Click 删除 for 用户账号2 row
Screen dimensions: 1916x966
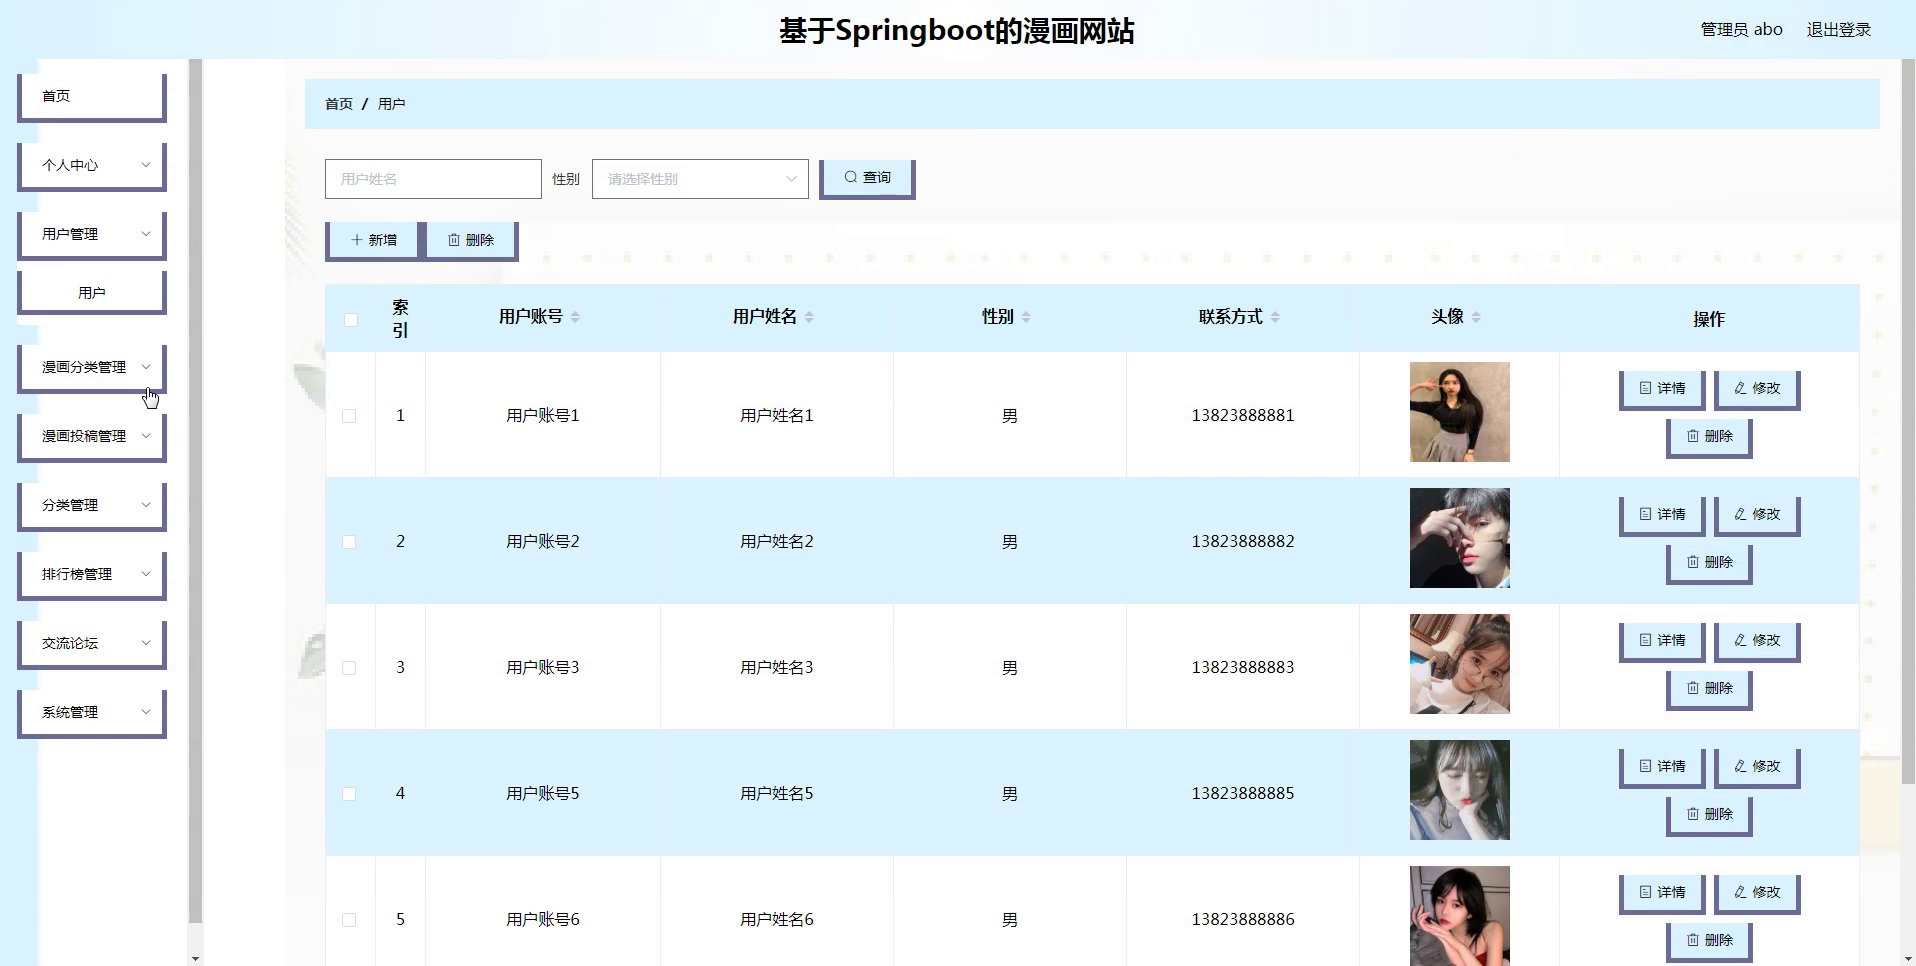[x=1709, y=564]
